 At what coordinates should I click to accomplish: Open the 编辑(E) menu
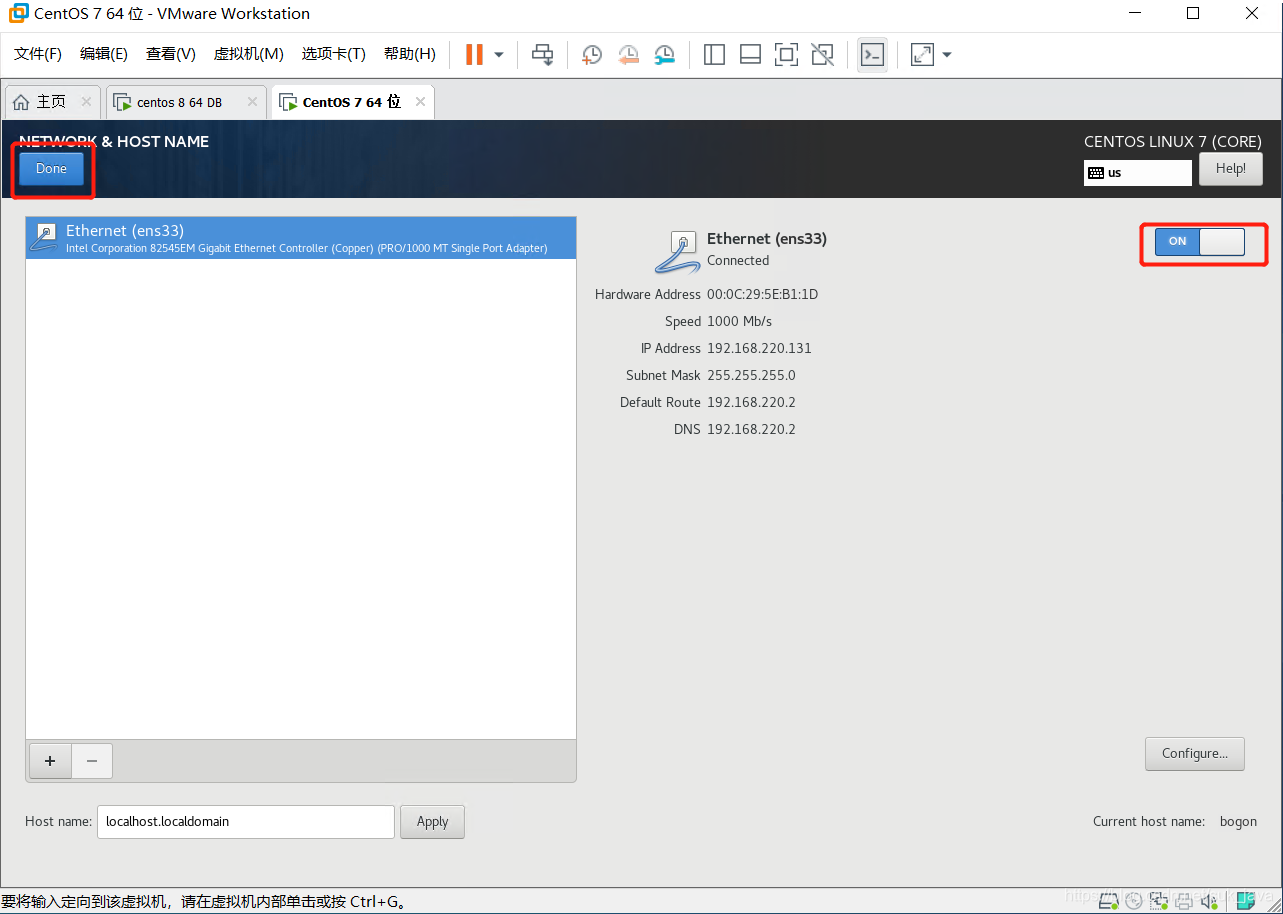point(104,54)
